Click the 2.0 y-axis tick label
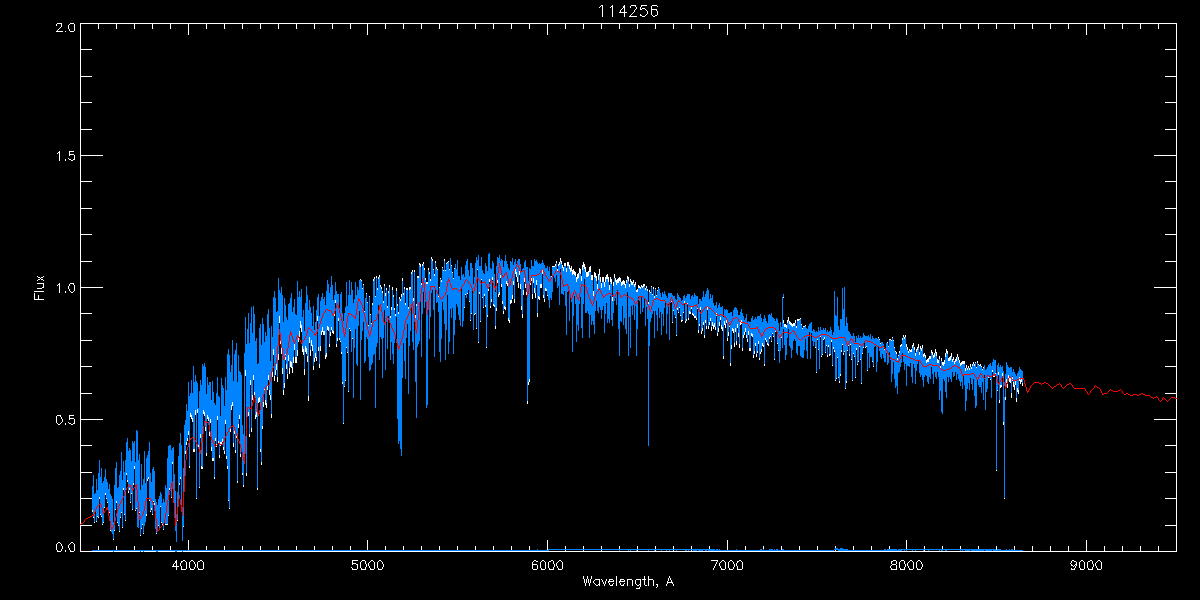 (x=64, y=27)
